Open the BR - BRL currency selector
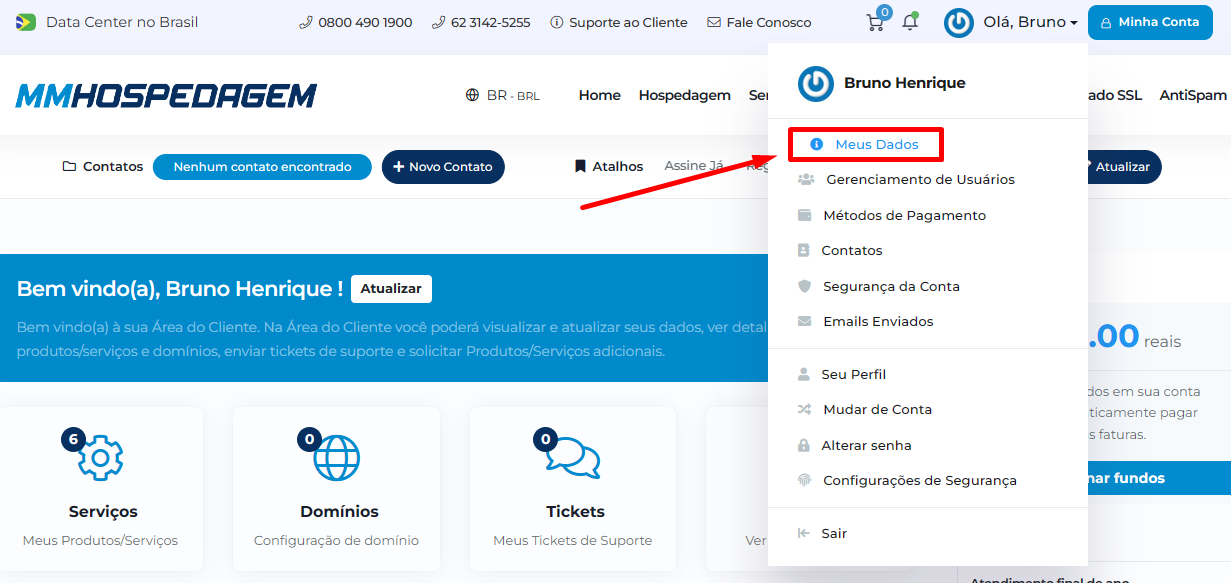Screen dimensions: 1231x583 503,96
